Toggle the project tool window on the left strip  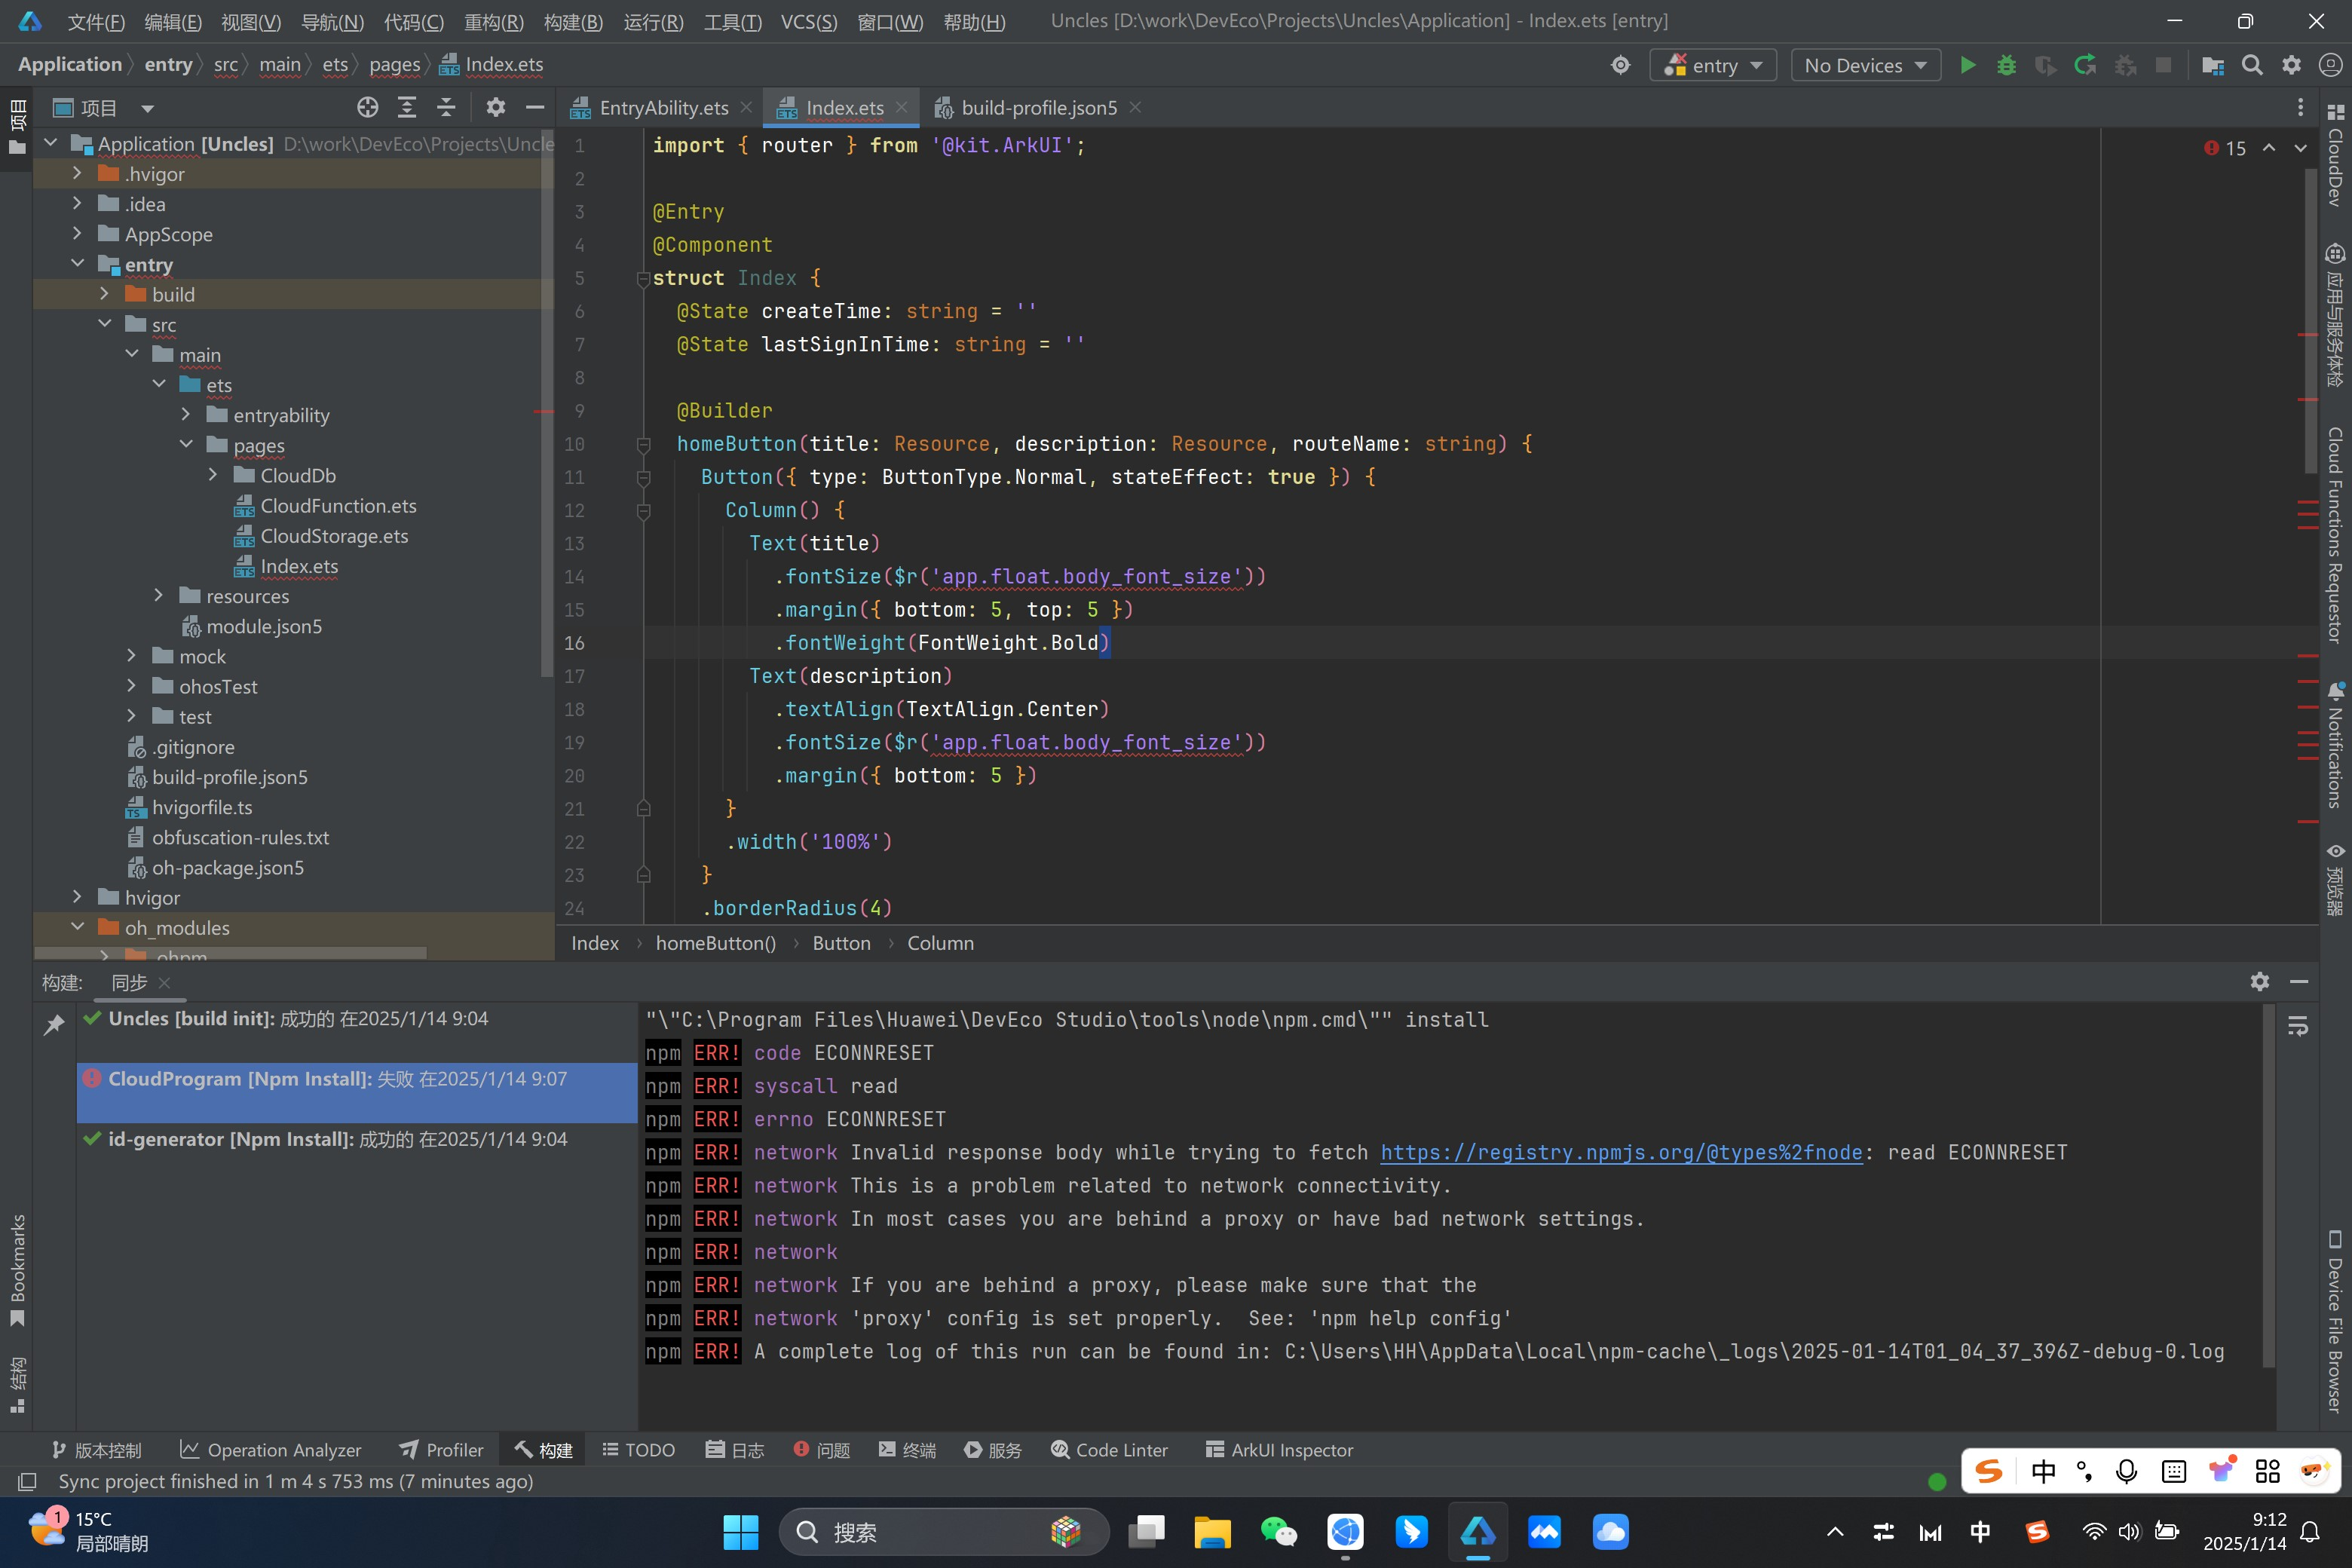tap(17, 127)
